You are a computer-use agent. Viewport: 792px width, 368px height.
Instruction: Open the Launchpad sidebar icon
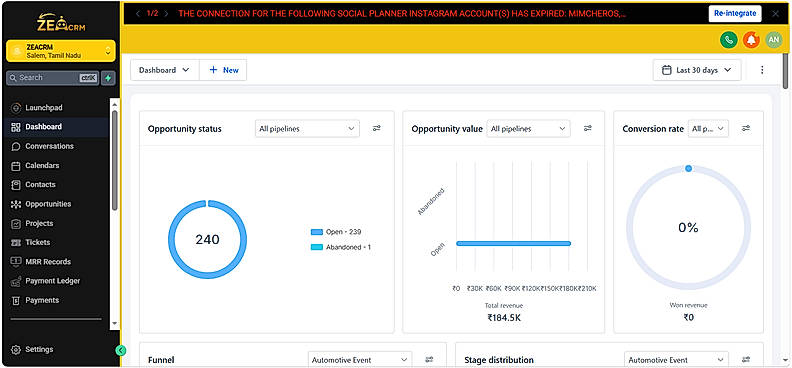(x=16, y=108)
